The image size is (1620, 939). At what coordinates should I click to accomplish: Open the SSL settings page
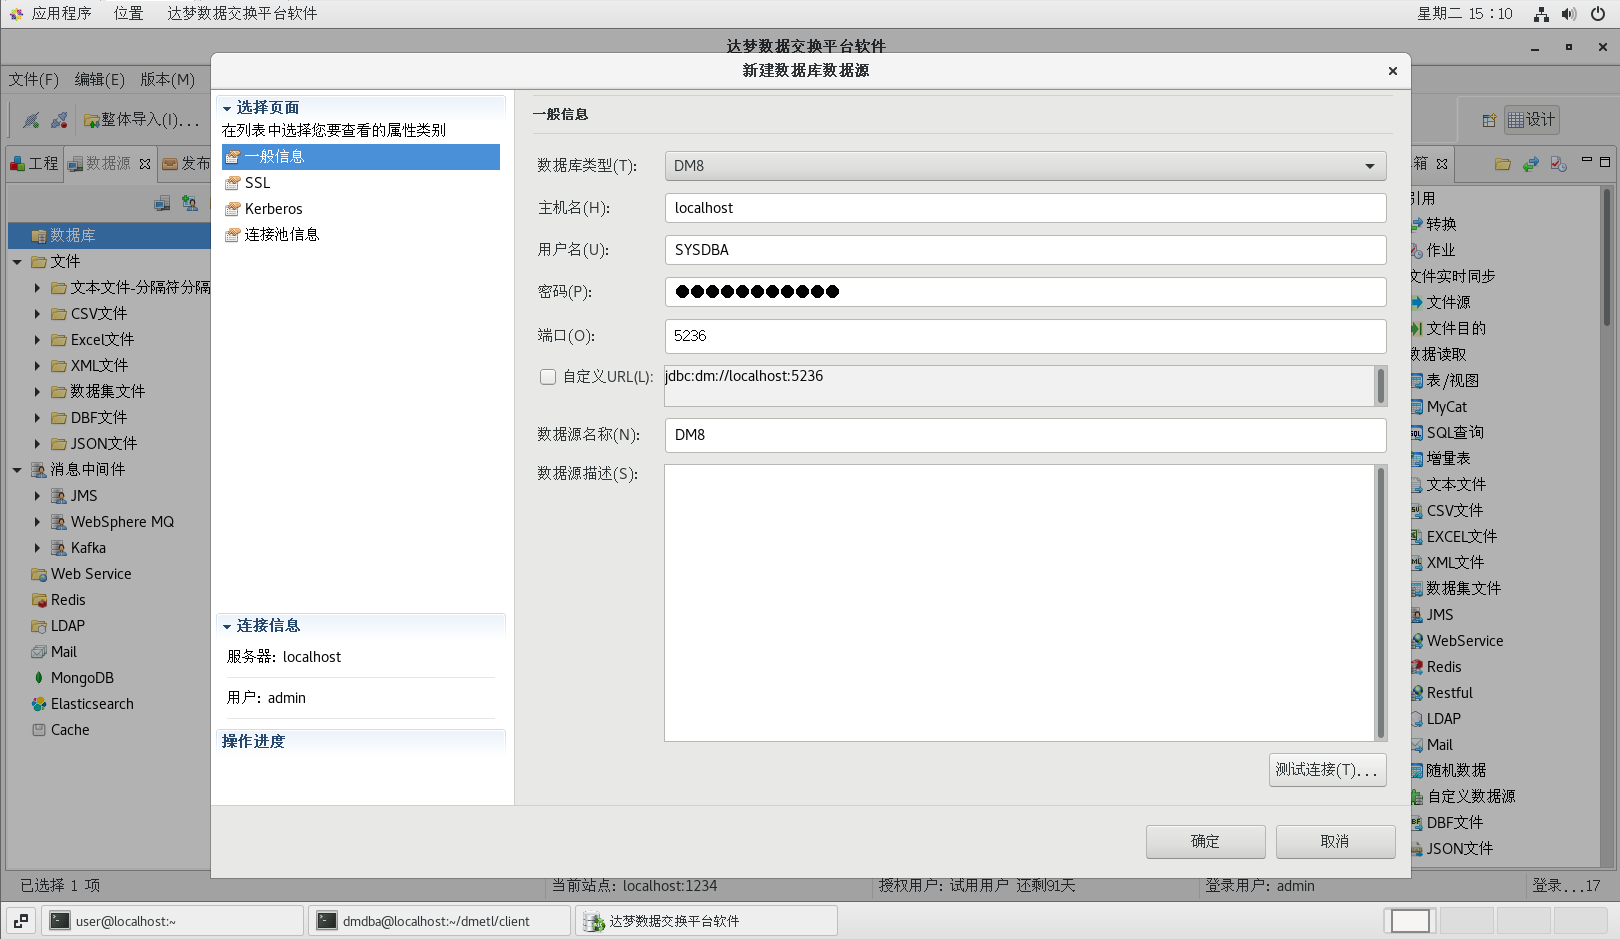click(258, 183)
